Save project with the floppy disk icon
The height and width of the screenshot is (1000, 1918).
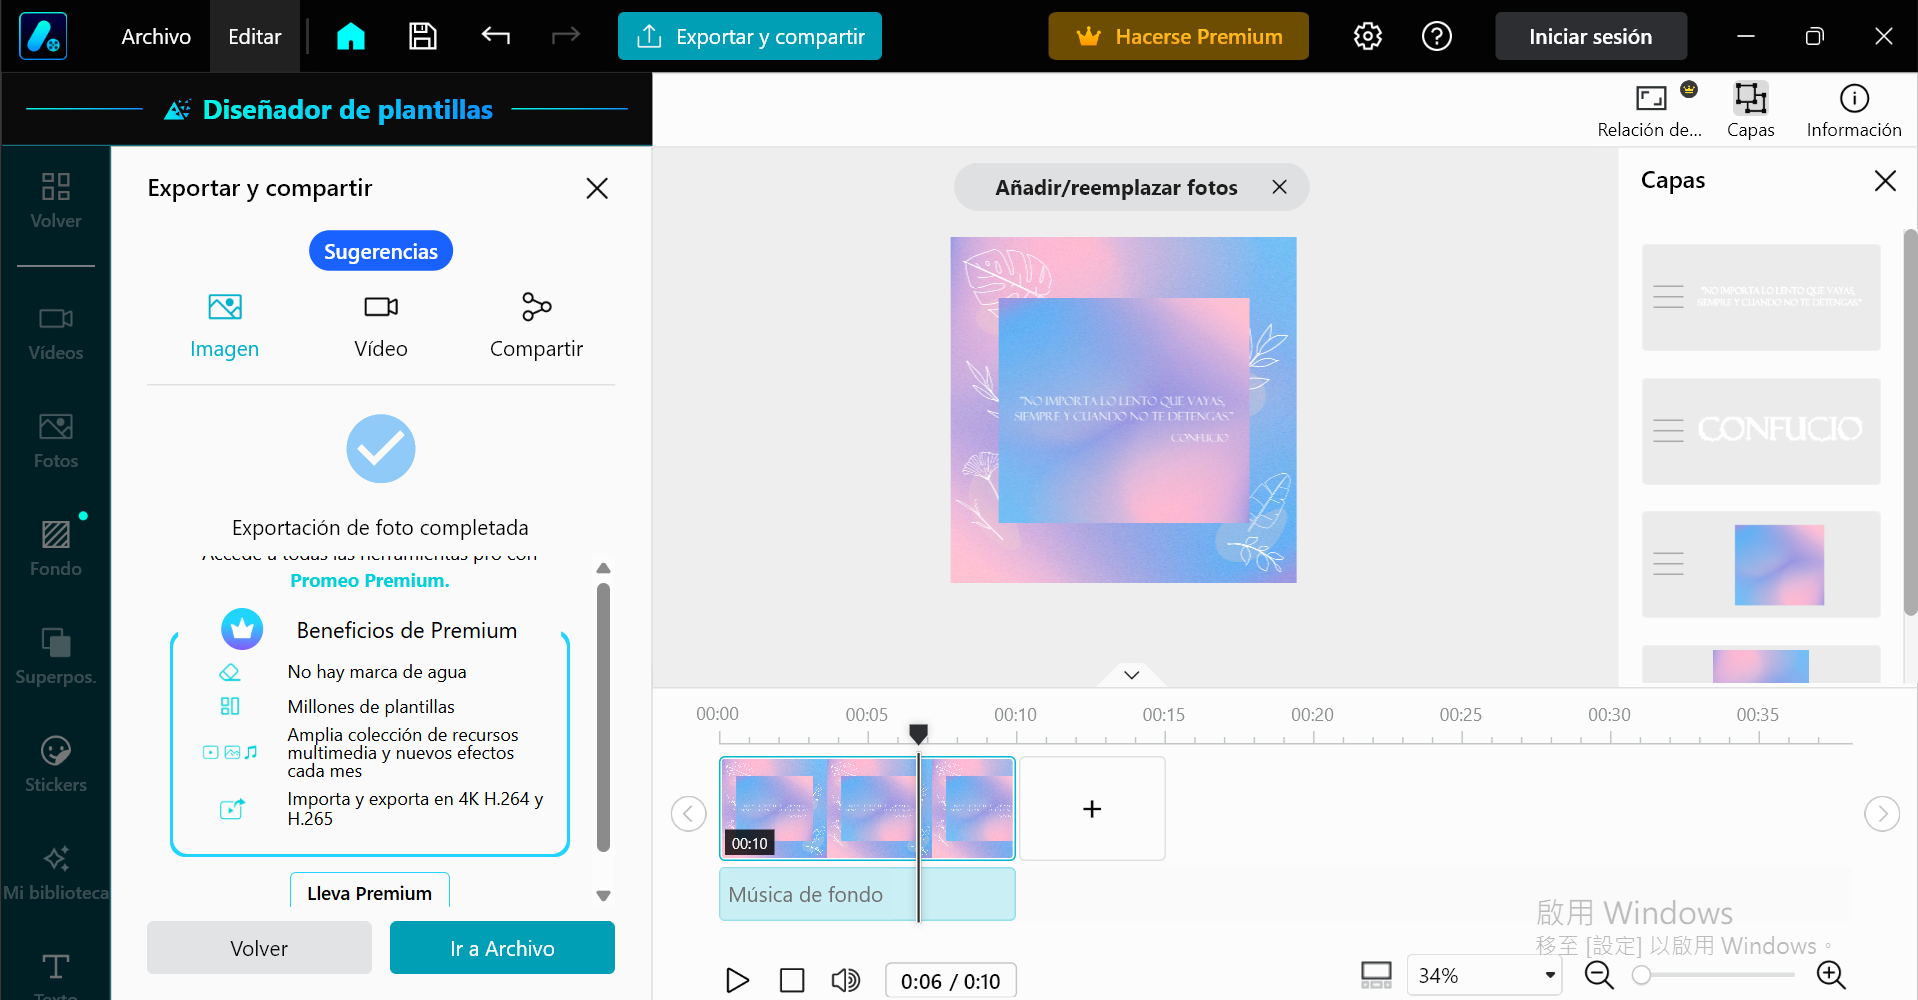[423, 37]
